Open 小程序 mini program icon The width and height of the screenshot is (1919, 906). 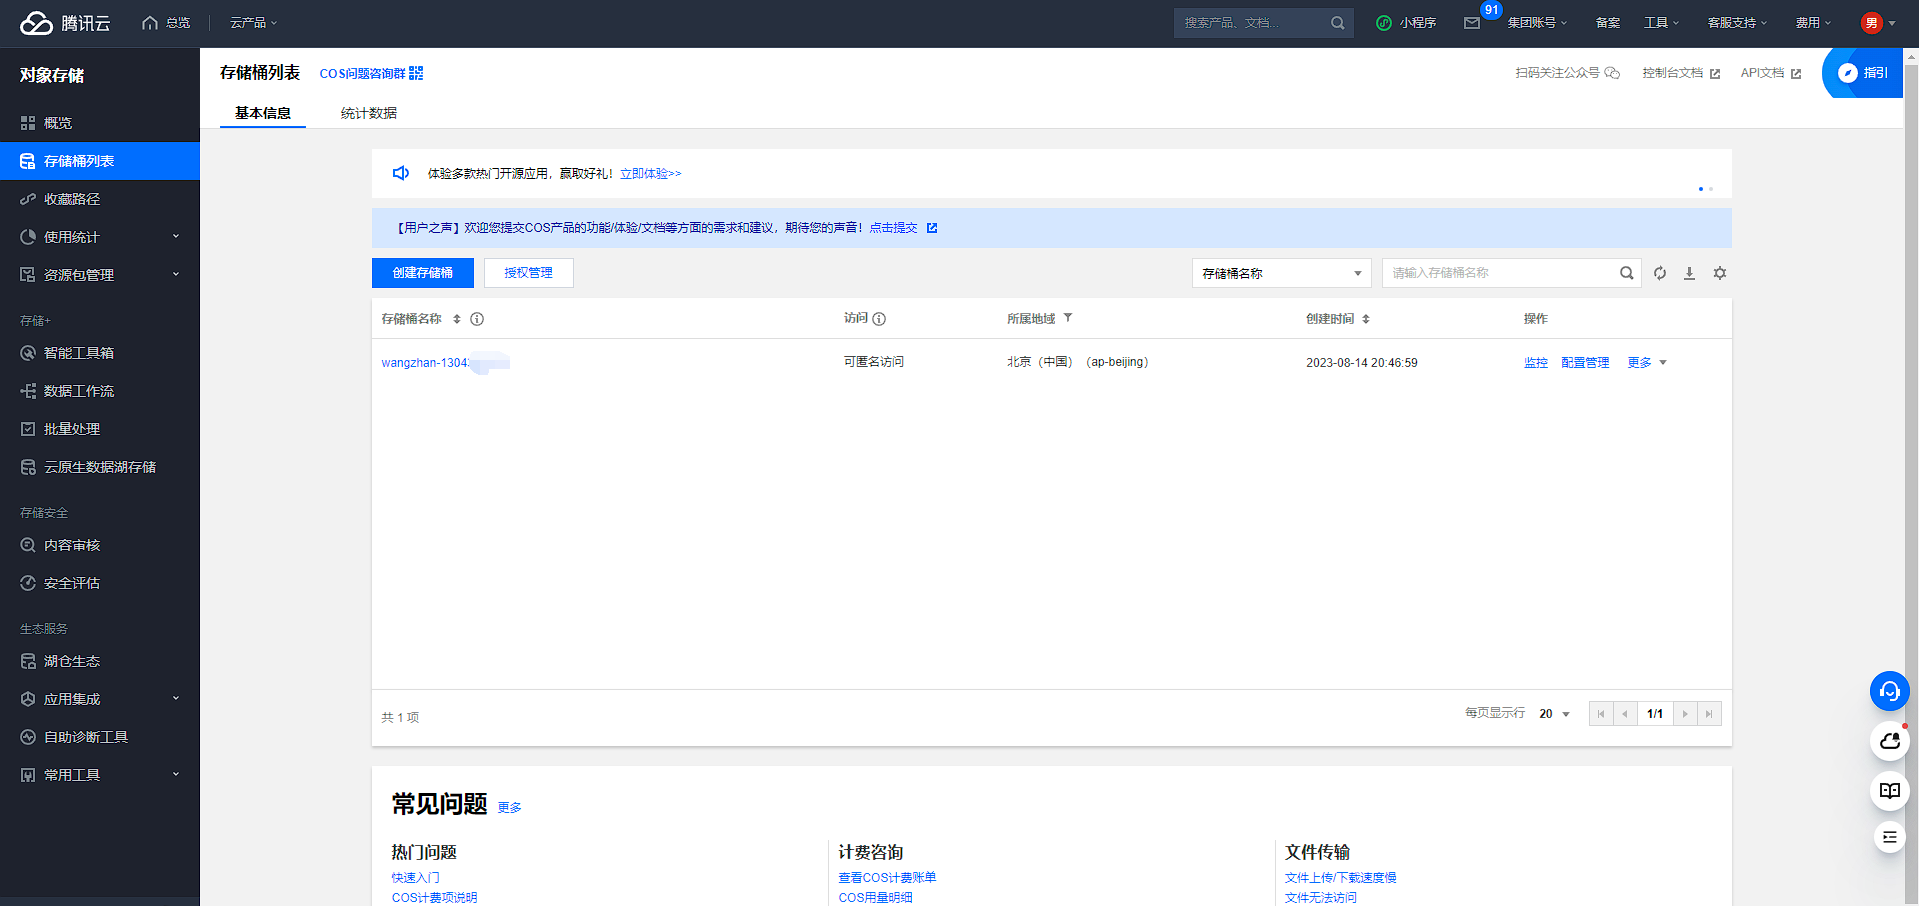(1384, 23)
